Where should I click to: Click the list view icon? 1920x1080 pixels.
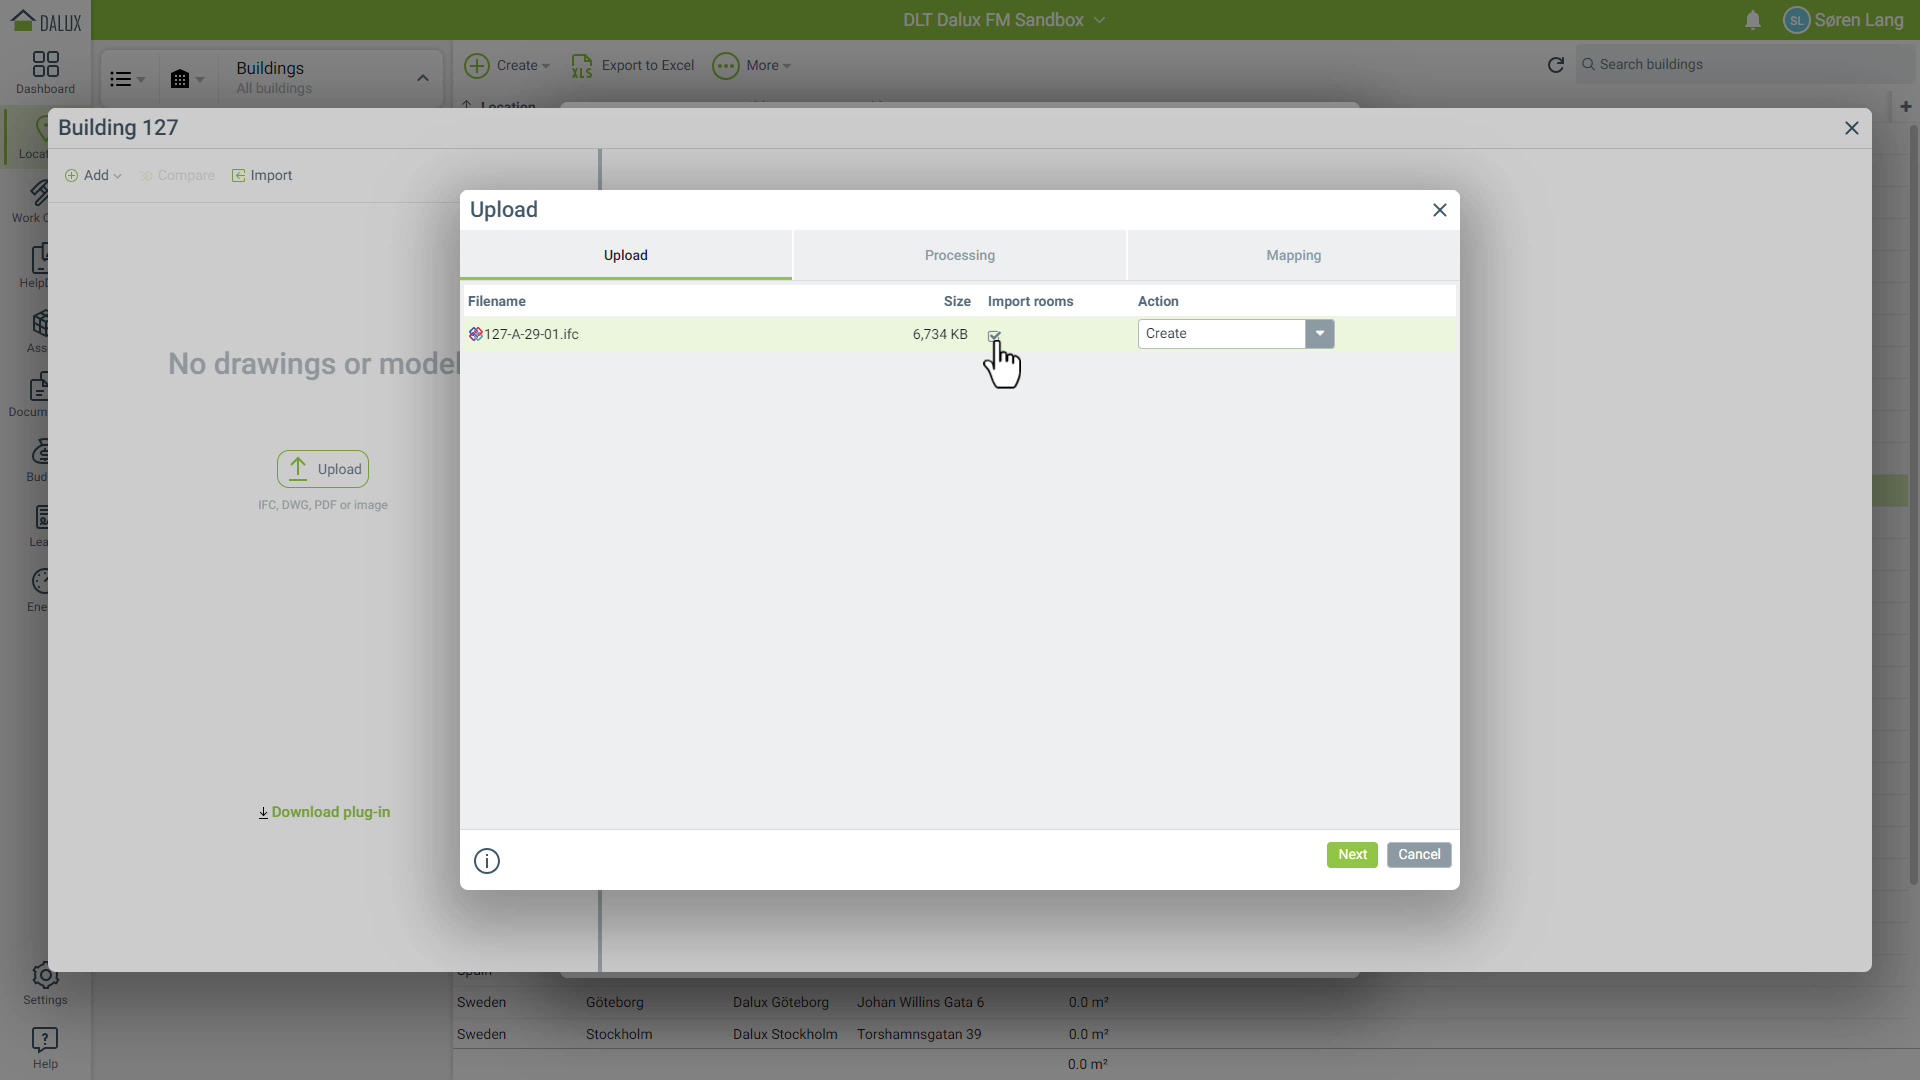click(x=121, y=79)
